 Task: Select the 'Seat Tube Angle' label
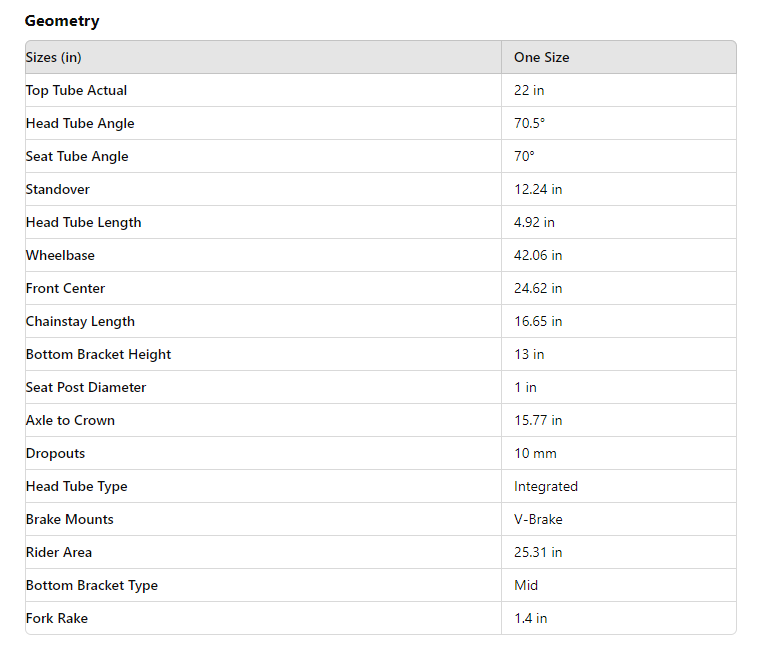77,156
